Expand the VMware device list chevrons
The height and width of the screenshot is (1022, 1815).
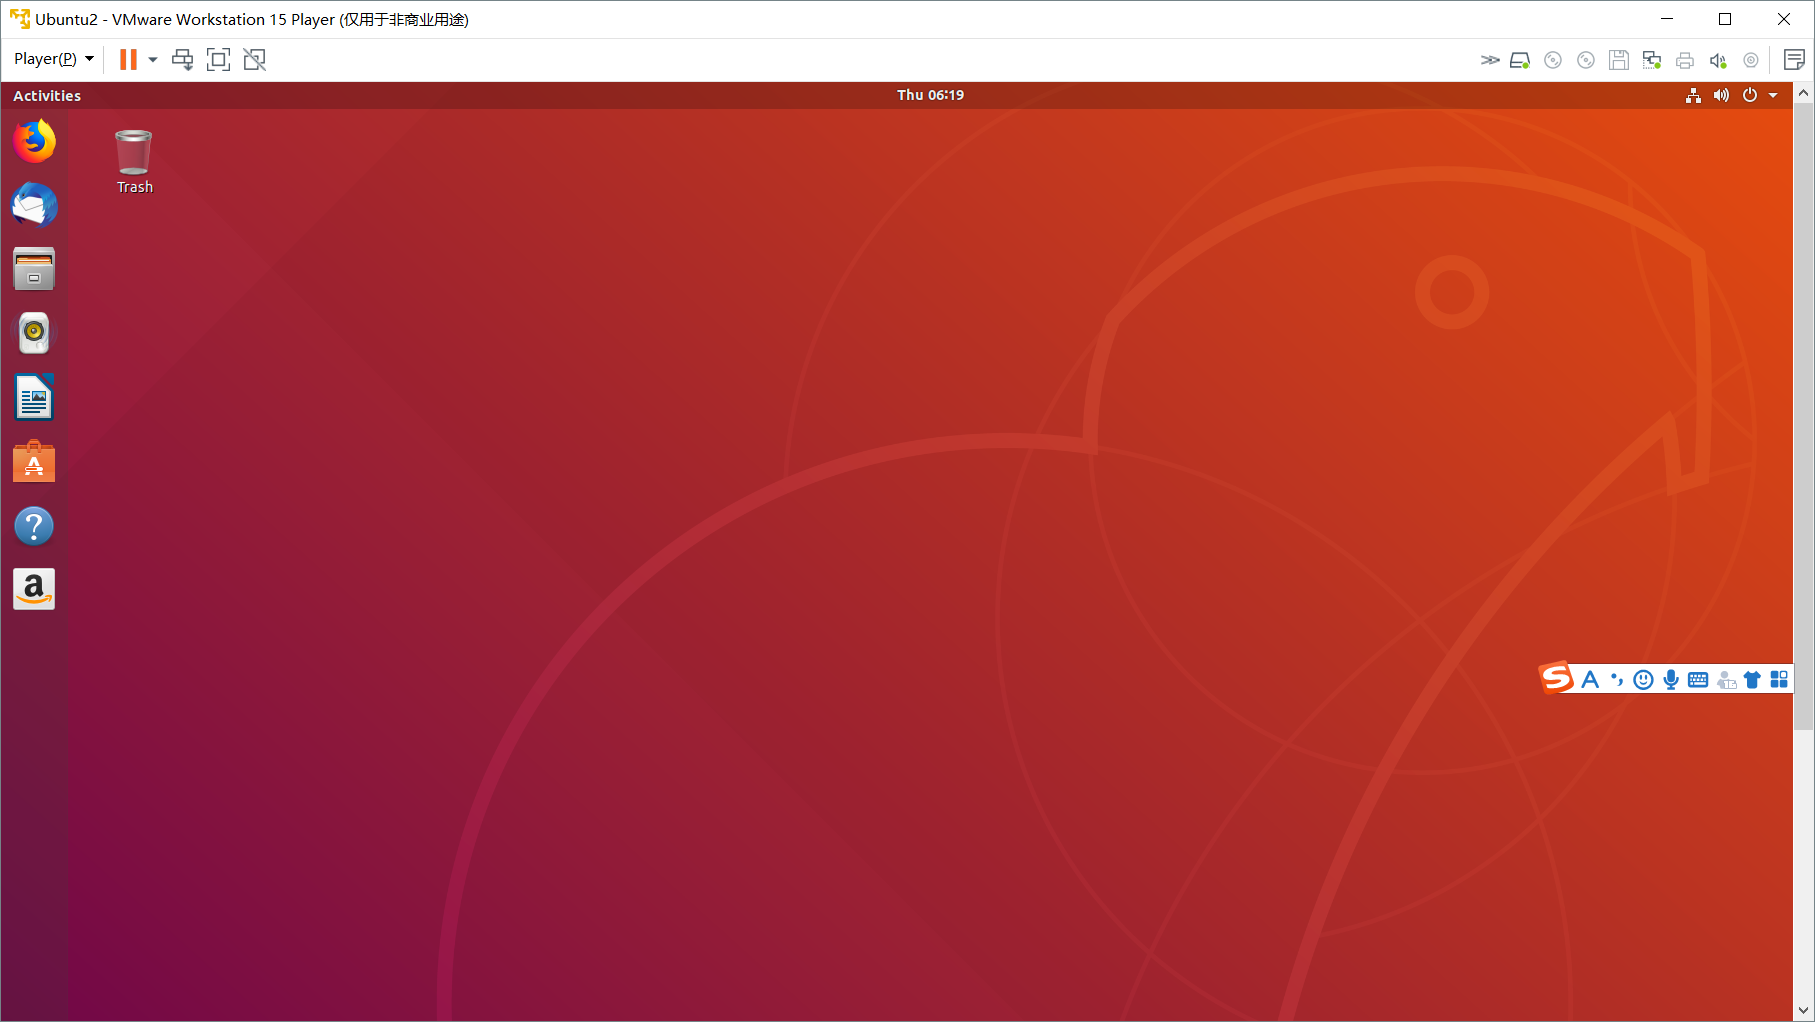1490,60
